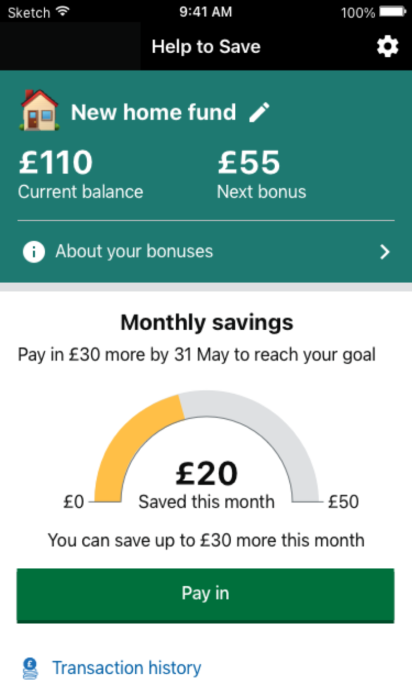Viewport: 412px width, 698px height.
Task: Tap the £20 saved this month figure
Action: point(206,474)
